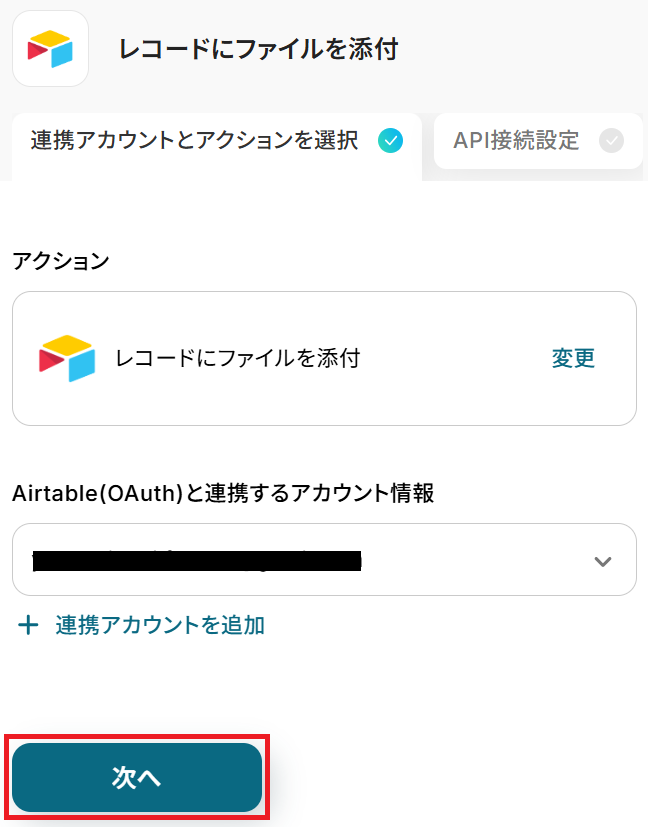Screen dimensions: 648x827
Task: Click the blacked-out account name
Action: 196,561
